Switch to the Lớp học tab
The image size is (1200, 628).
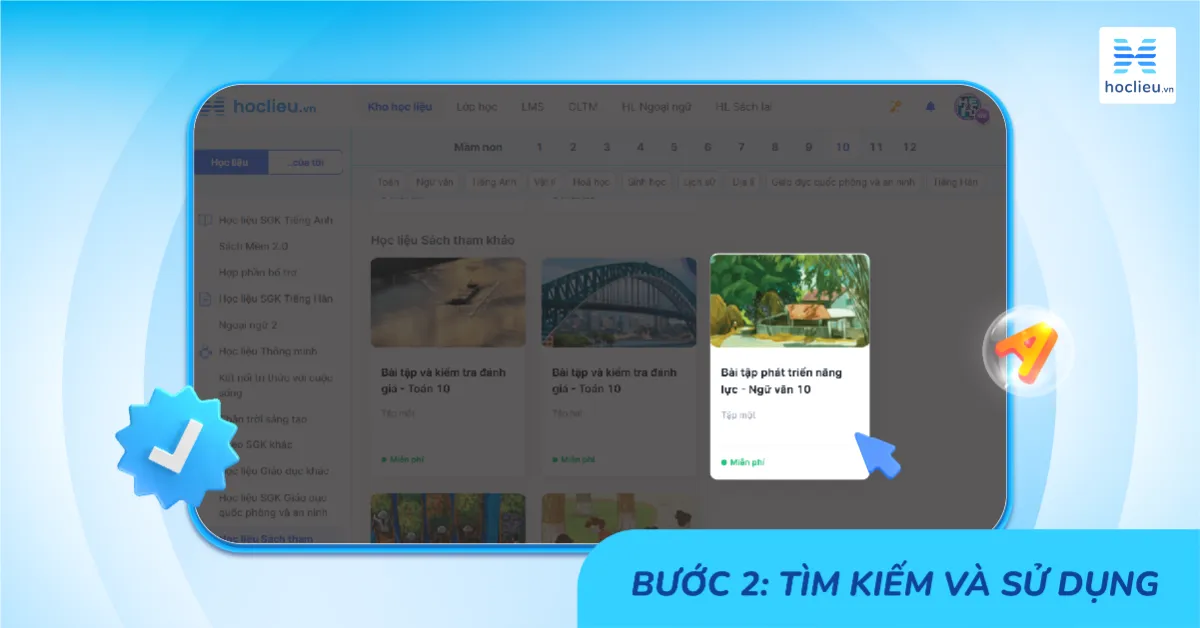click(x=477, y=107)
